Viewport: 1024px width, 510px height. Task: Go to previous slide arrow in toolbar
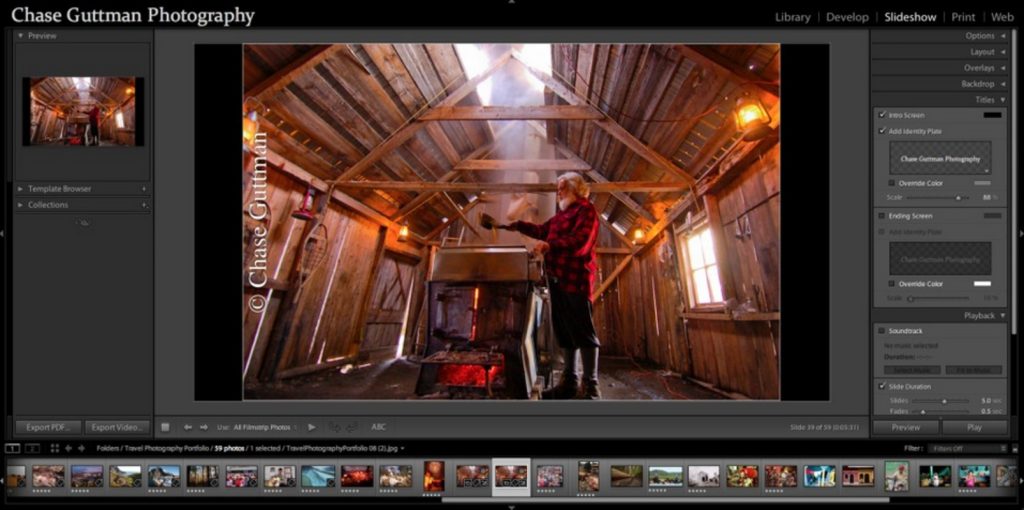point(187,427)
